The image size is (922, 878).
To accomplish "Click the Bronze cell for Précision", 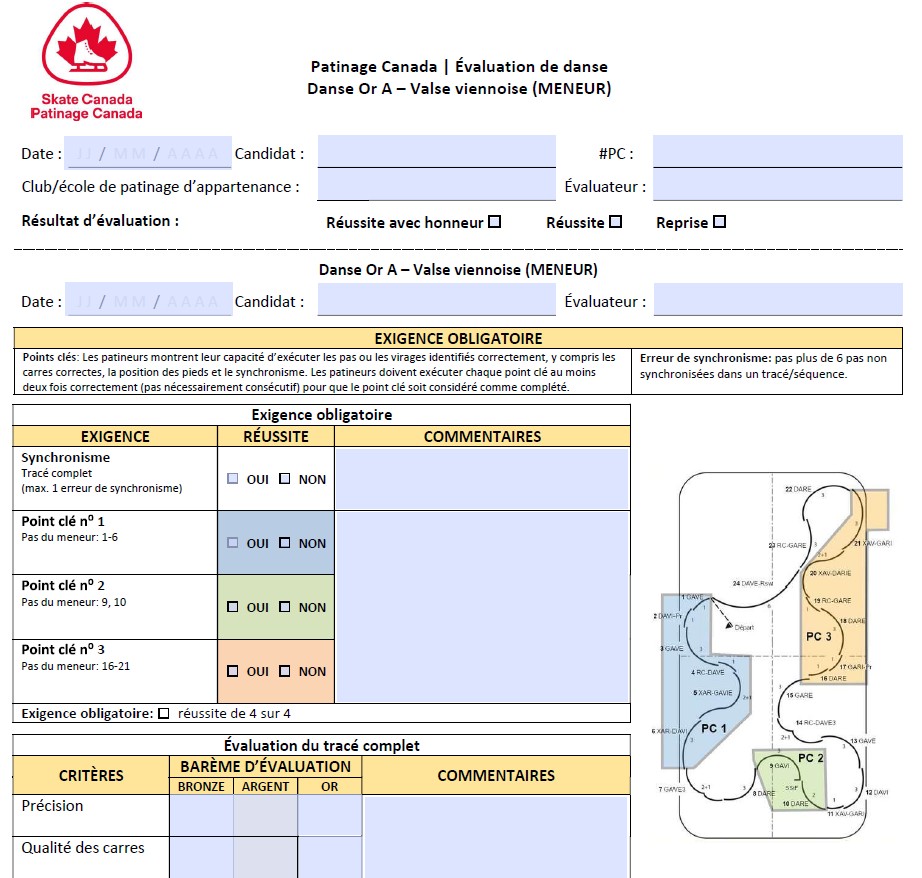I will click(201, 815).
